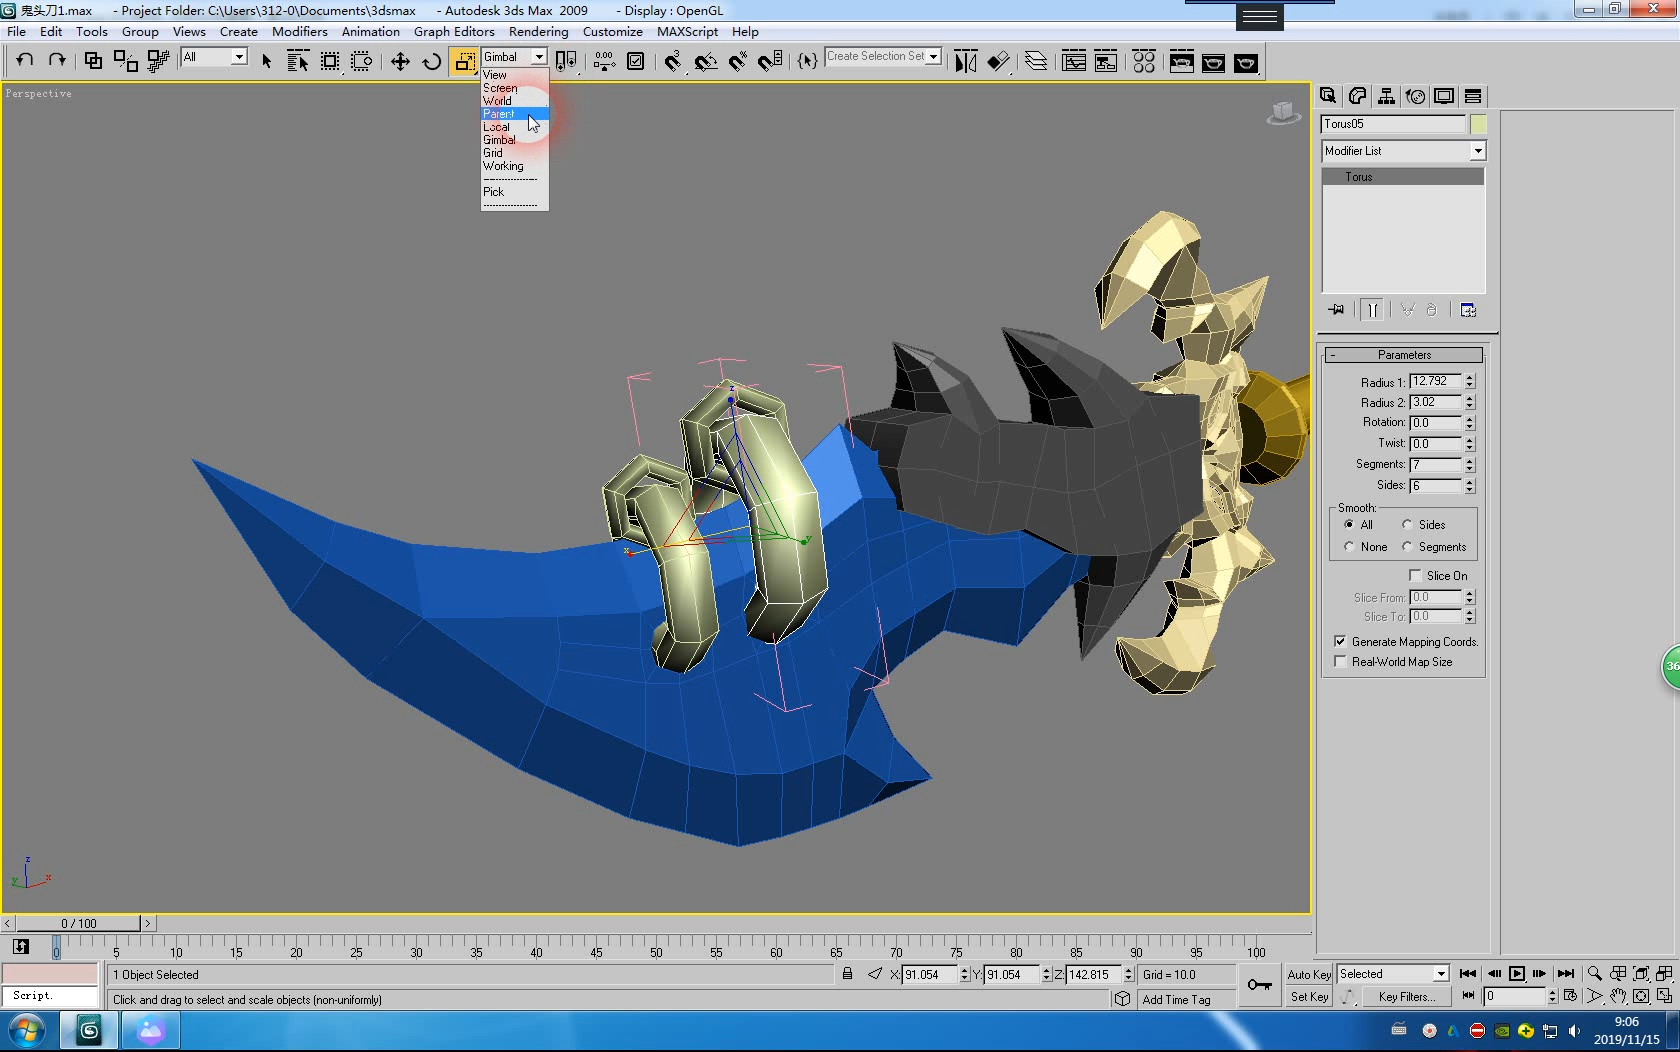Switch to the Utilities command panel tab

[x=1473, y=96]
